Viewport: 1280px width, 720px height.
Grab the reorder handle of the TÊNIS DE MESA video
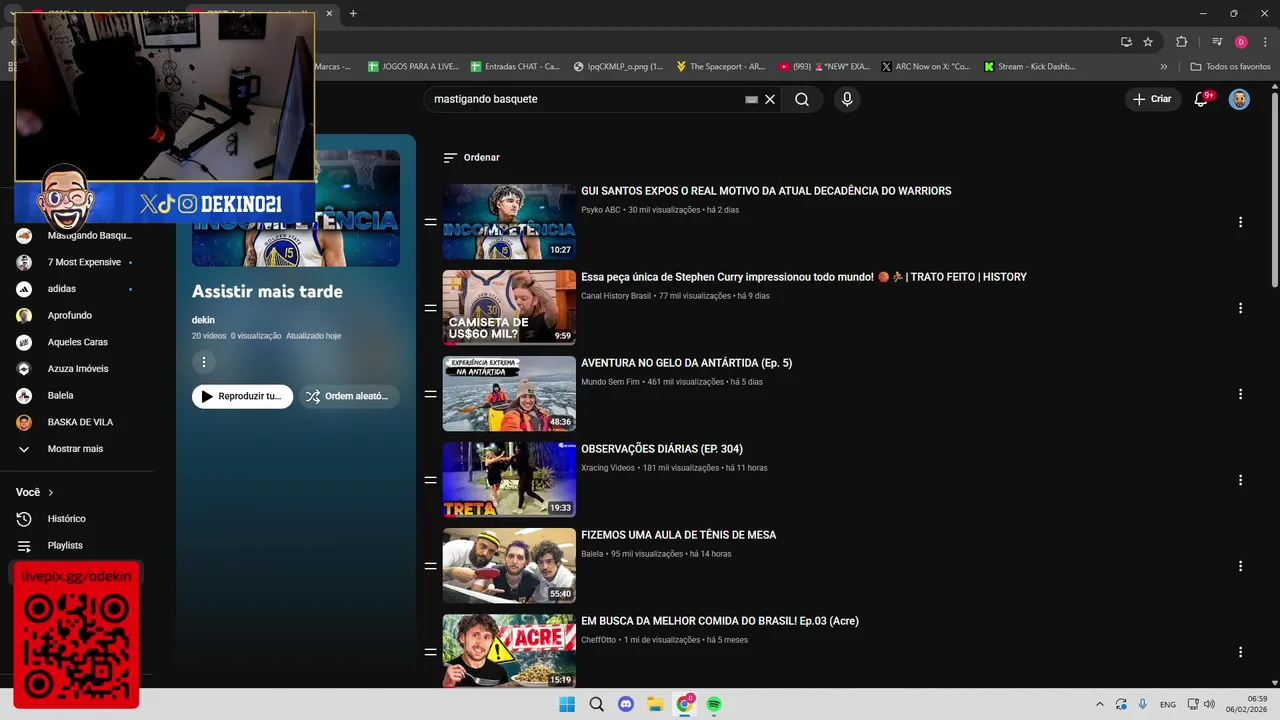[x=430, y=566]
